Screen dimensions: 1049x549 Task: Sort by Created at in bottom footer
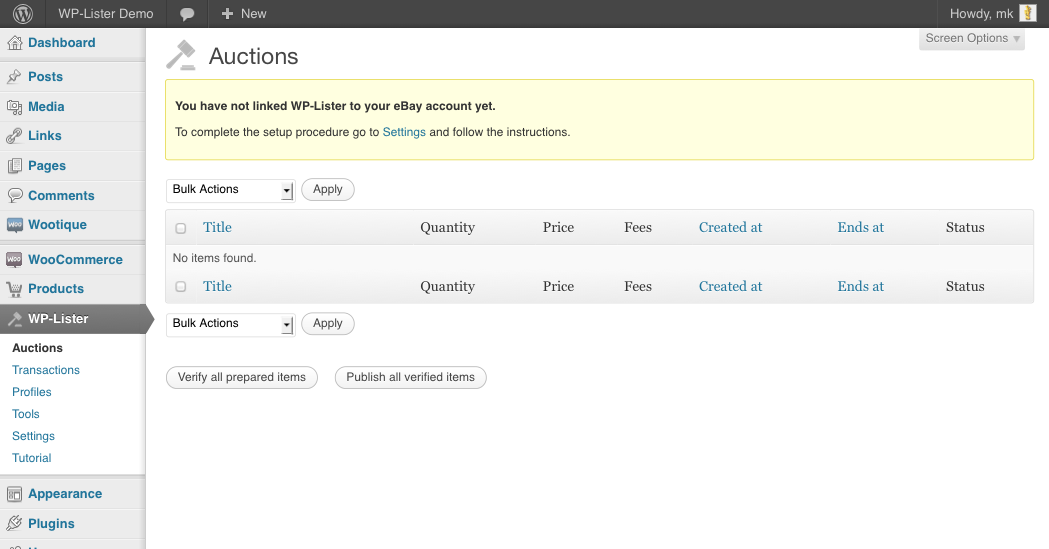(731, 286)
